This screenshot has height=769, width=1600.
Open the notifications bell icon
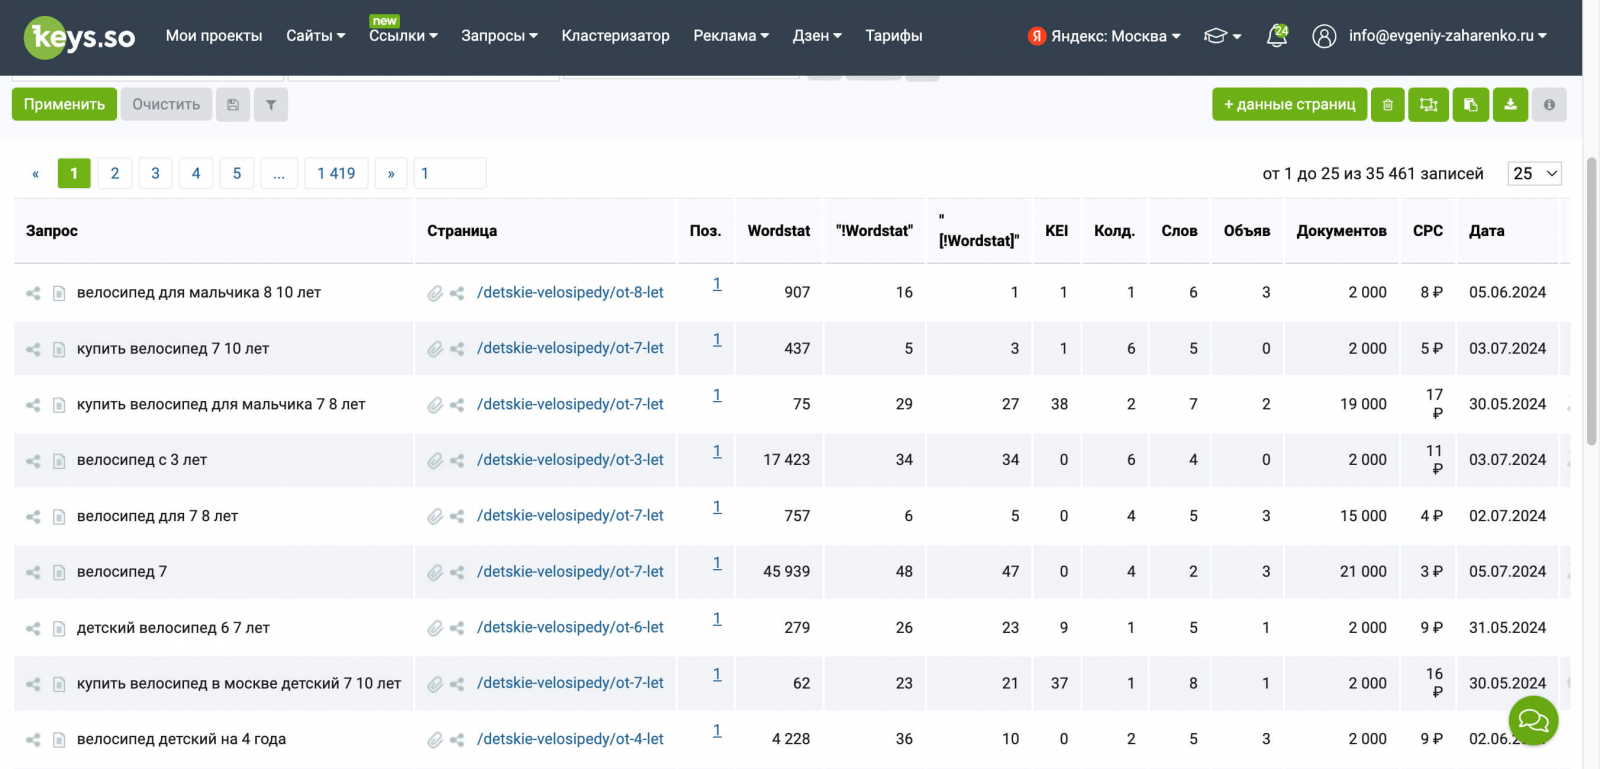click(x=1277, y=36)
